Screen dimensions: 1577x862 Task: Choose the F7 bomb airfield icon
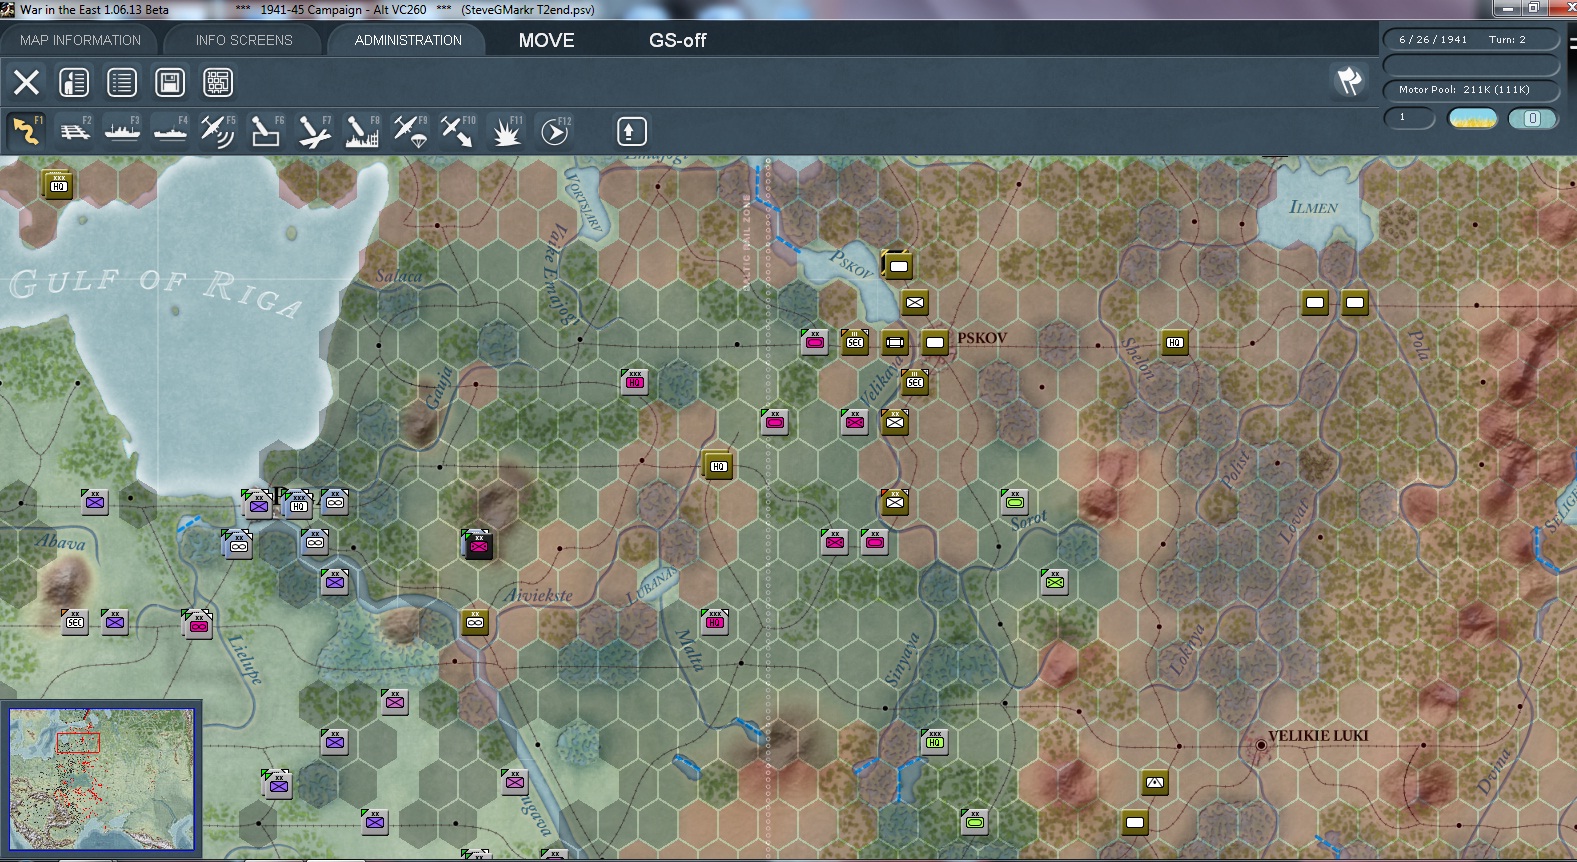[x=314, y=131]
